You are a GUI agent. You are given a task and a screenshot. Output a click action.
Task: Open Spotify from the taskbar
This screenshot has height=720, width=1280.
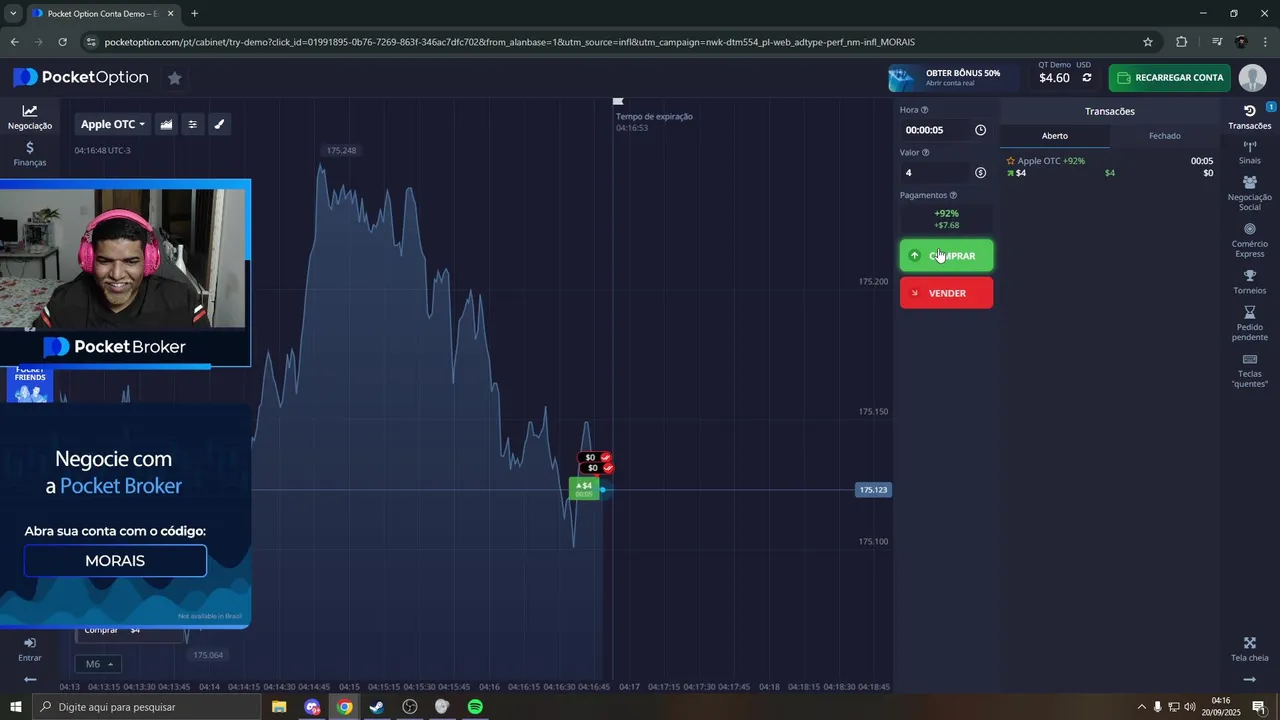tap(475, 707)
